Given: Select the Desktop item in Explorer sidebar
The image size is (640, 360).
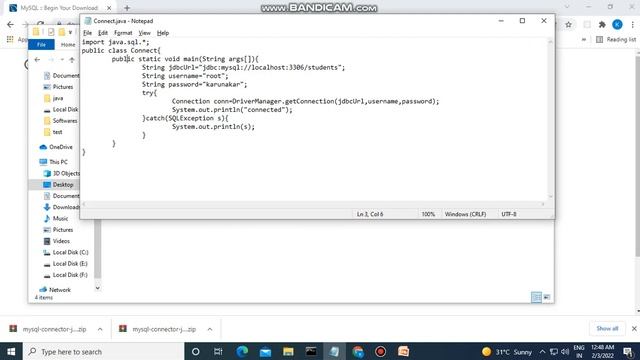Looking at the screenshot, I should click(58, 185).
